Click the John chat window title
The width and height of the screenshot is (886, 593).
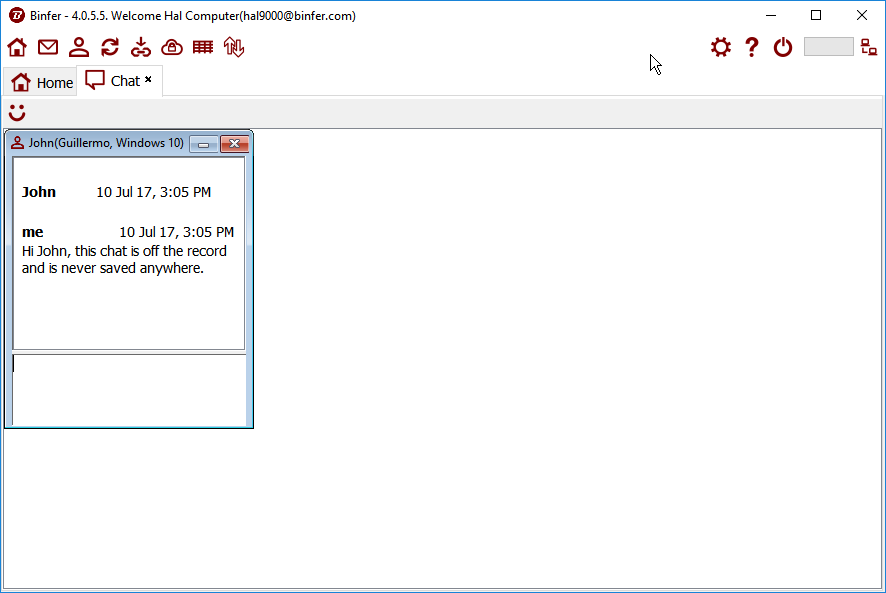coord(106,143)
